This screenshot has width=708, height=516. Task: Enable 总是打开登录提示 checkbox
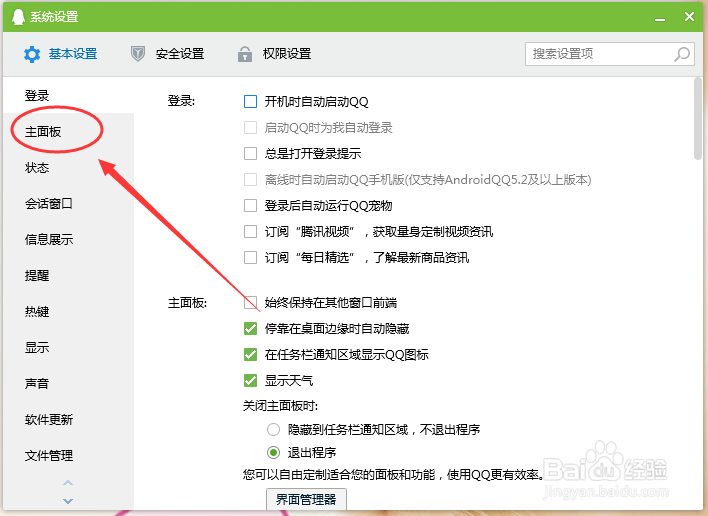[251, 153]
